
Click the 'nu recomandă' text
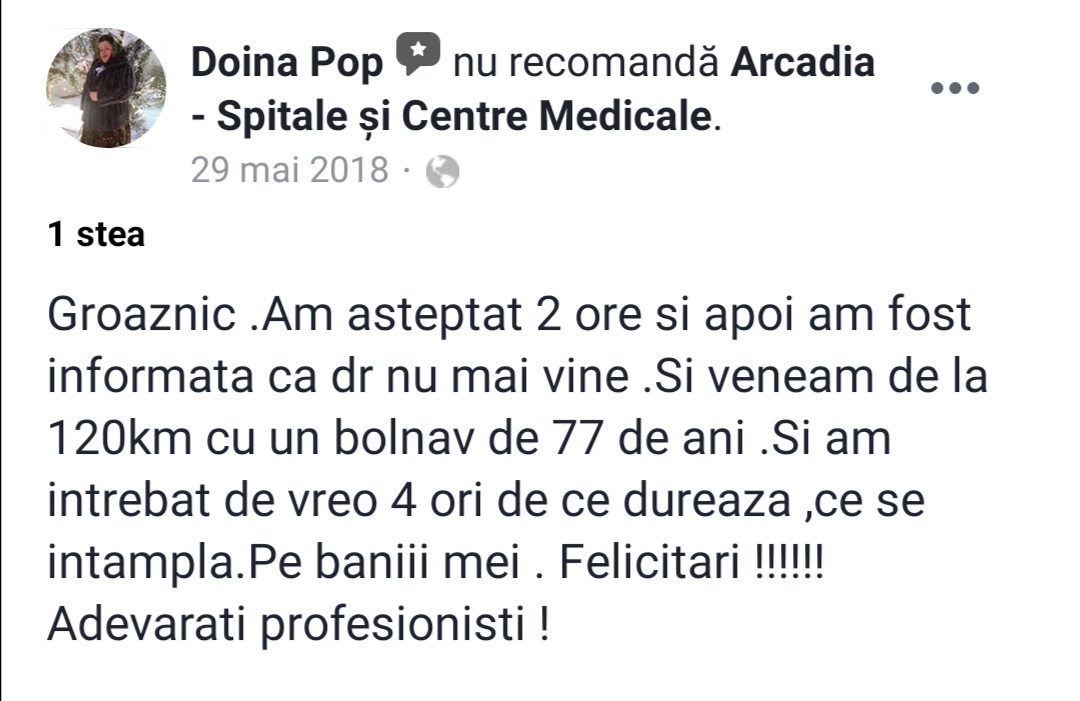tap(585, 63)
